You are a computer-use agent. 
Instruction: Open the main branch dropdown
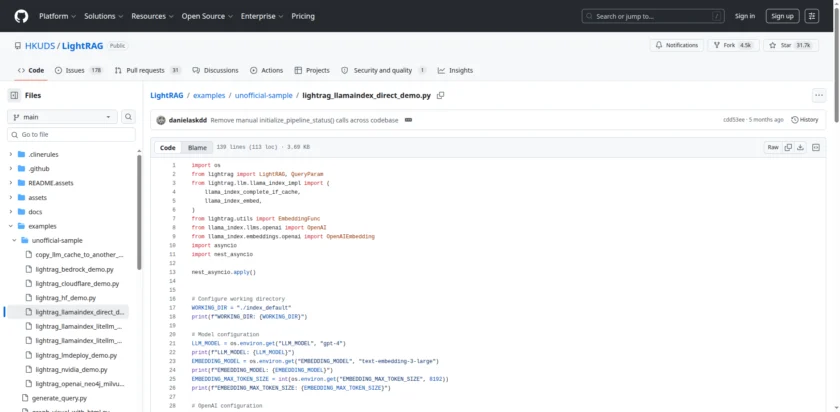[x=62, y=117]
